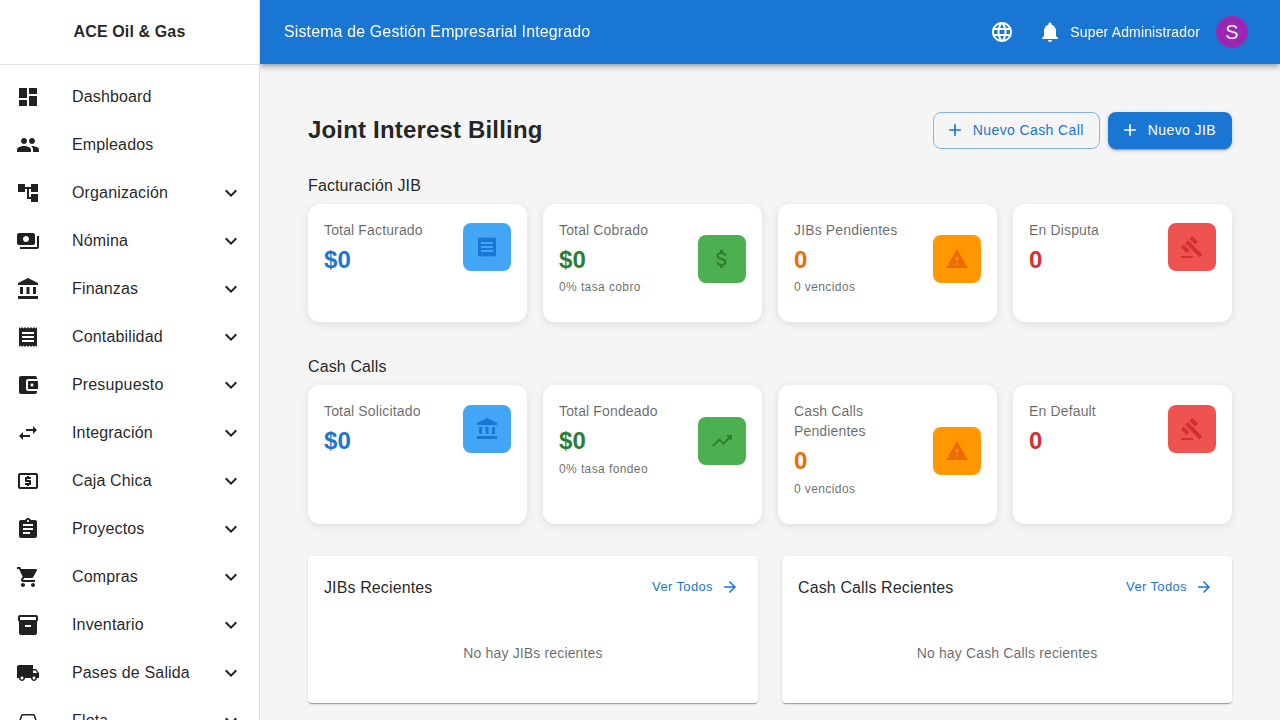Select the Empleados sidebar icon
Viewport: 1280px width, 720px height.
click(27, 144)
